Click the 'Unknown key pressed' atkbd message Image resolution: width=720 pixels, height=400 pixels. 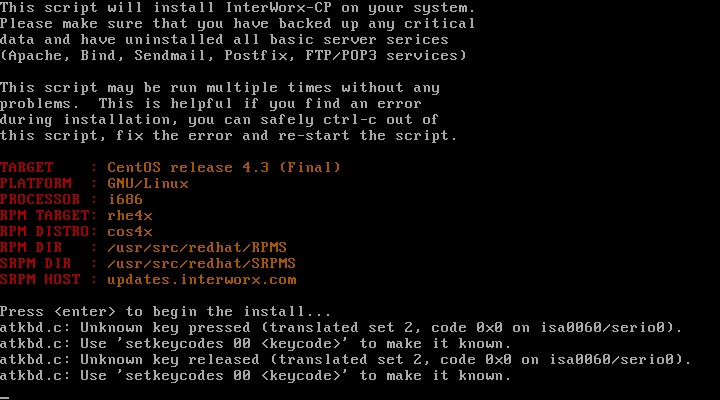(x=341, y=328)
